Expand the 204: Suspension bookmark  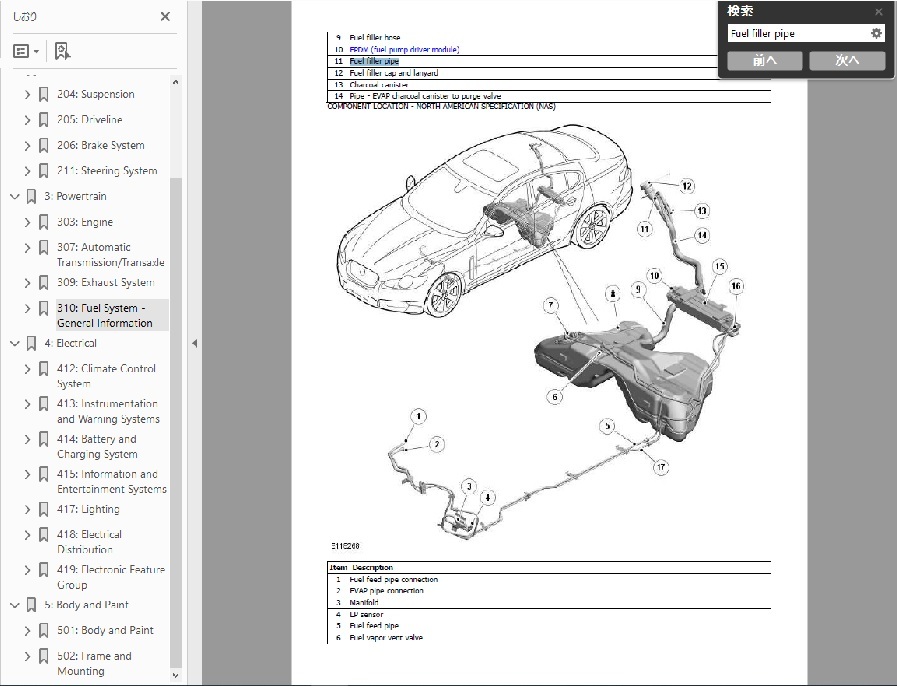click(x=27, y=94)
